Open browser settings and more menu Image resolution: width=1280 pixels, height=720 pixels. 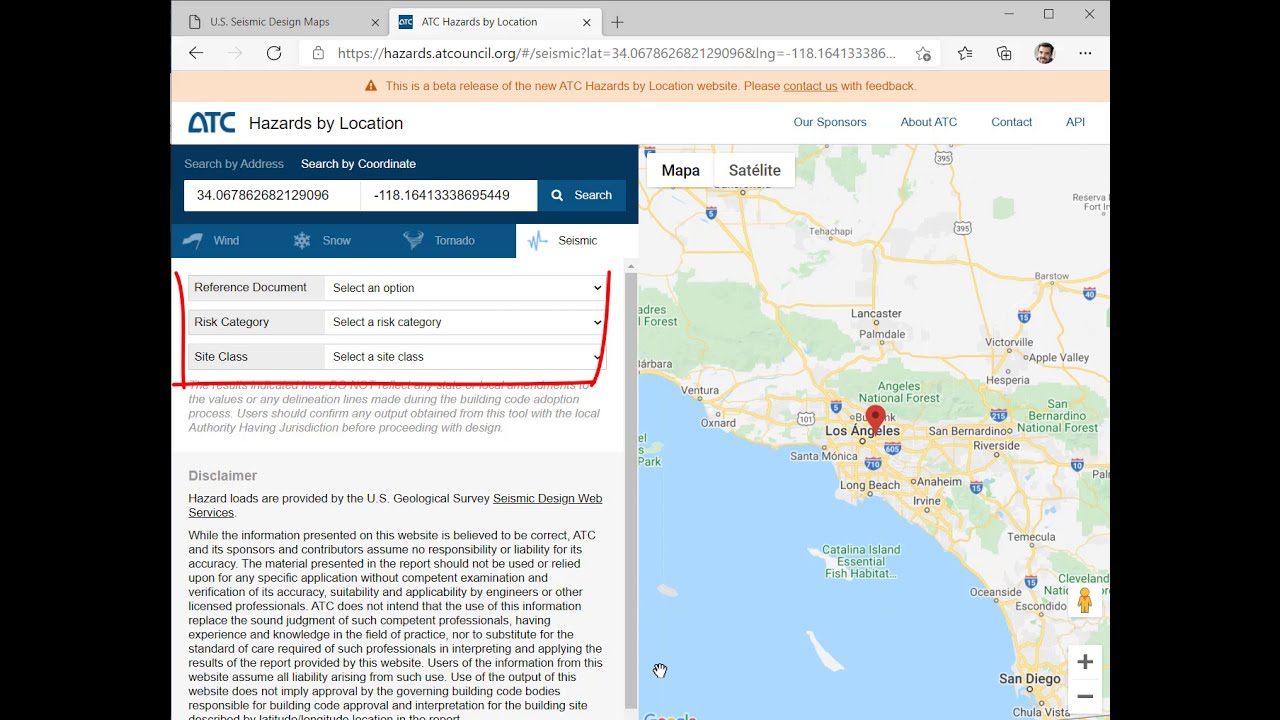1085,53
